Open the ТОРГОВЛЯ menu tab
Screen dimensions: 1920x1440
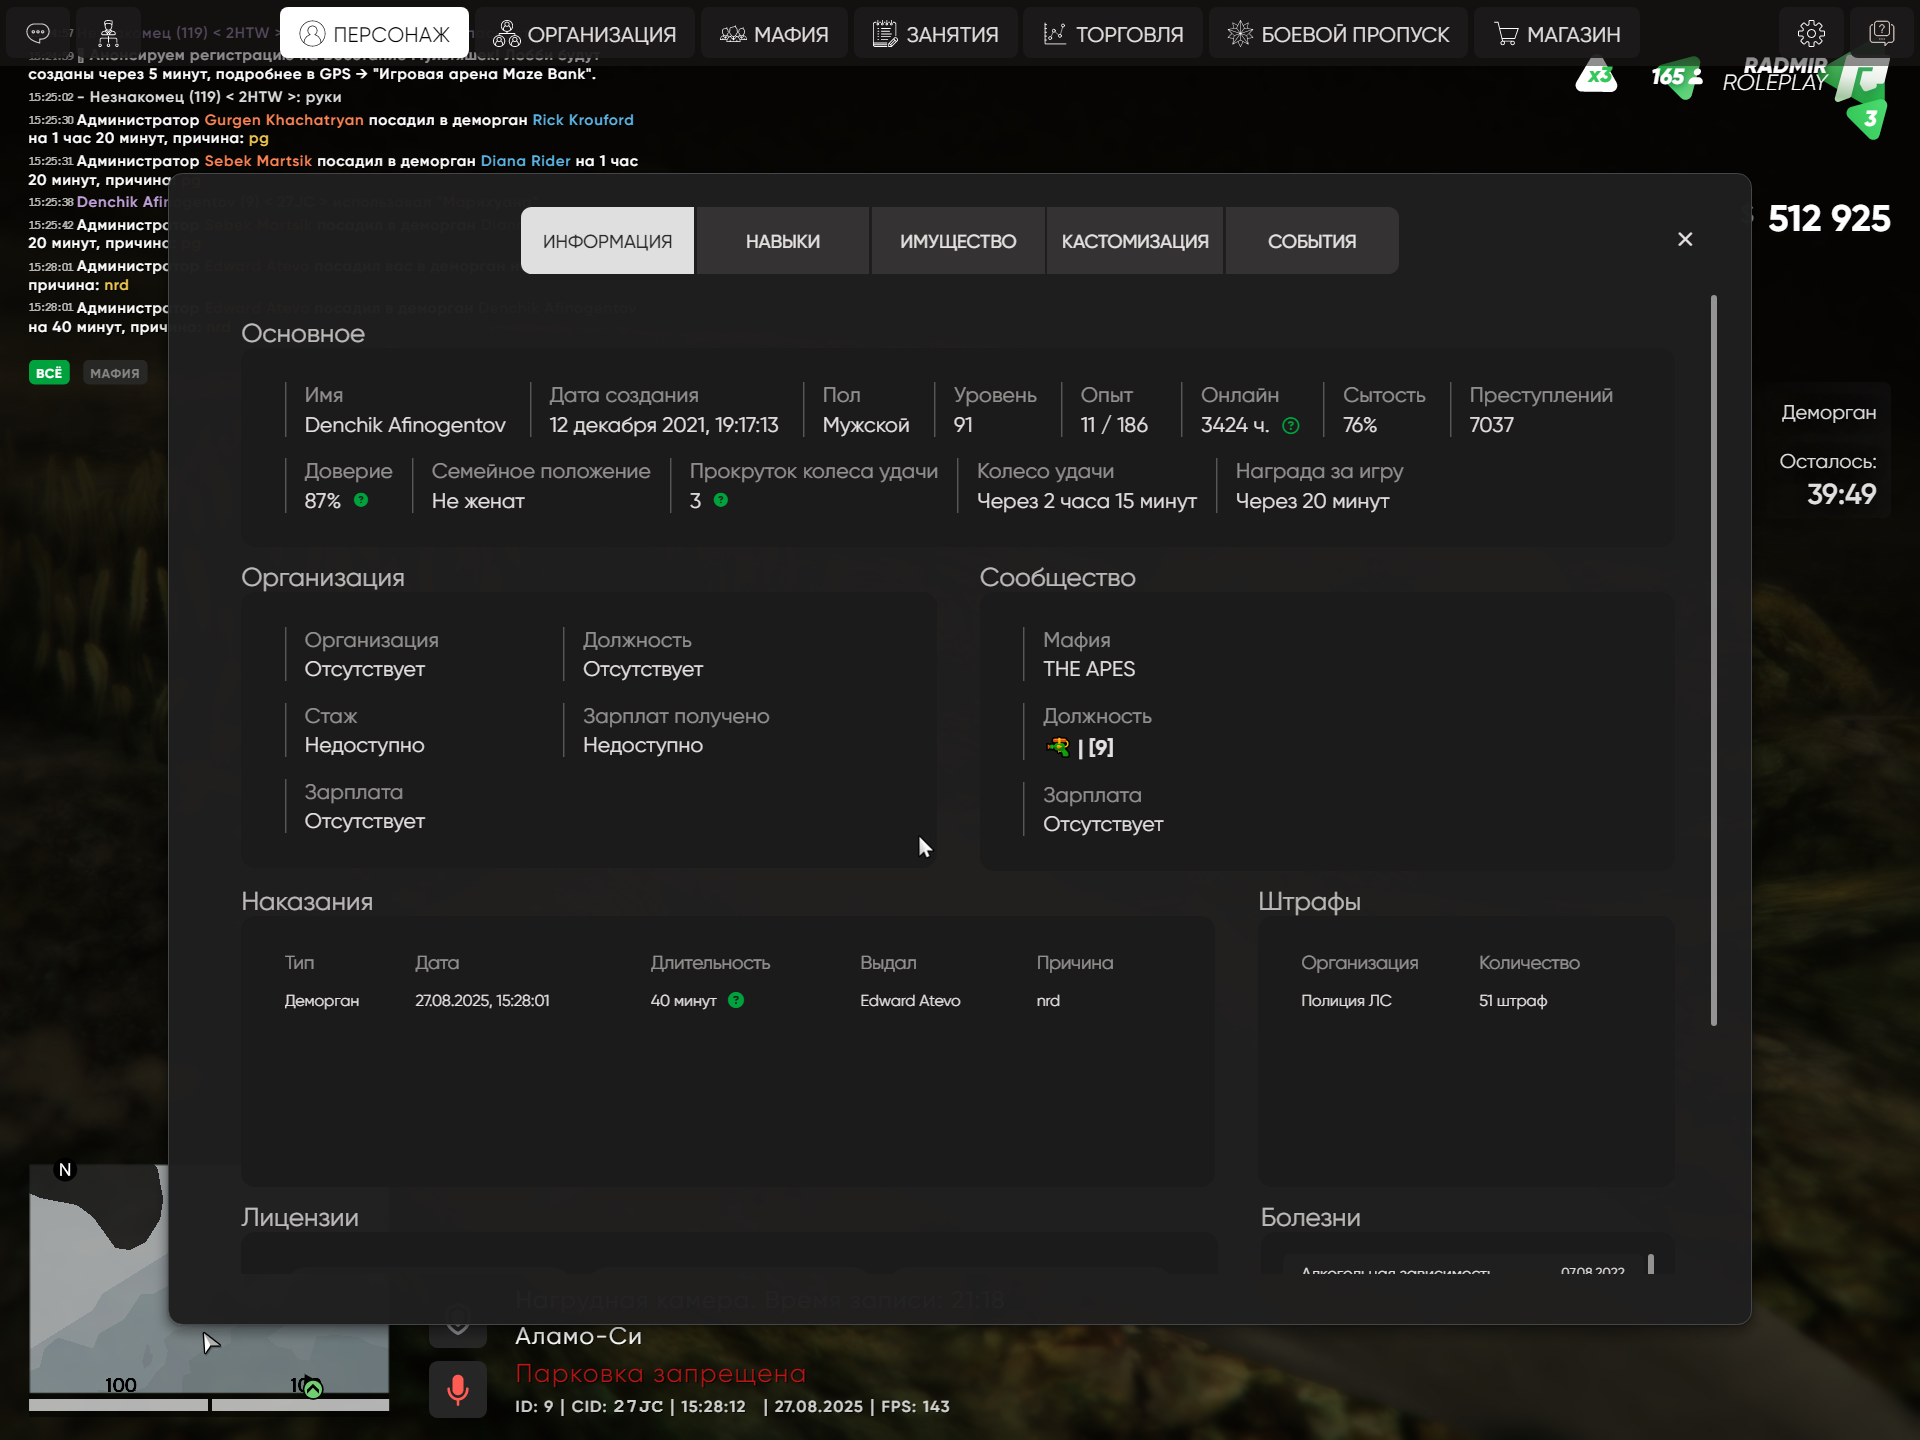click(x=1113, y=34)
